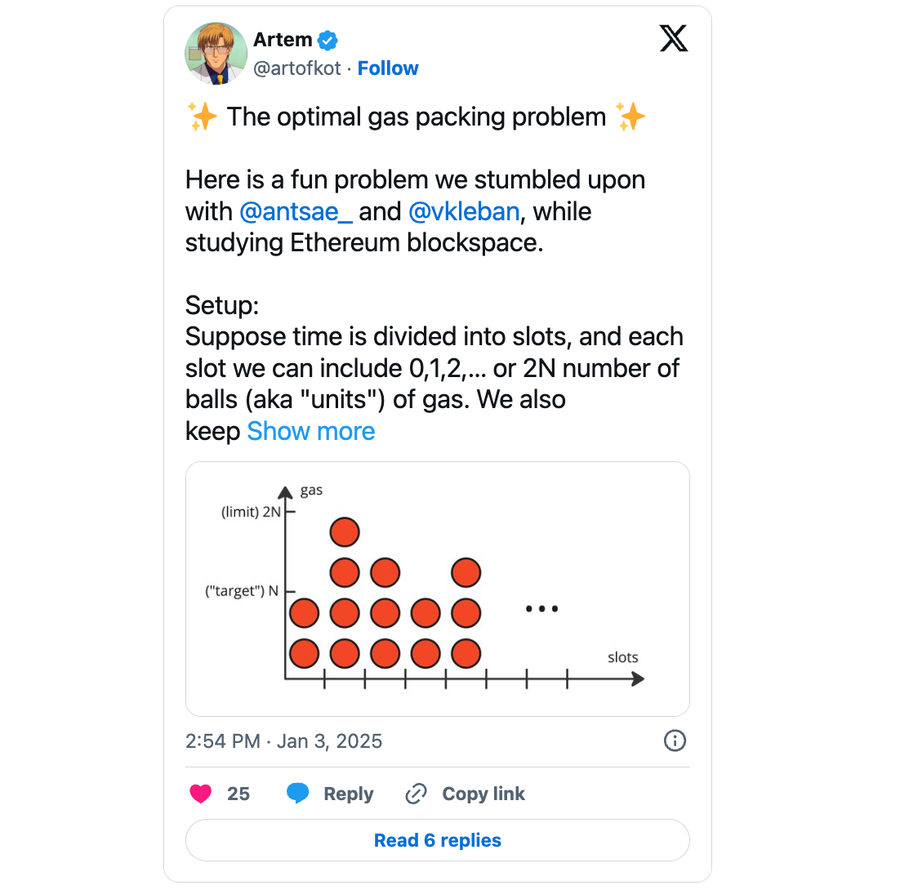Image resolution: width=900 pixels, height=893 pixels.
Task: Click the 25 likes count
Action: tap(238, 794)
